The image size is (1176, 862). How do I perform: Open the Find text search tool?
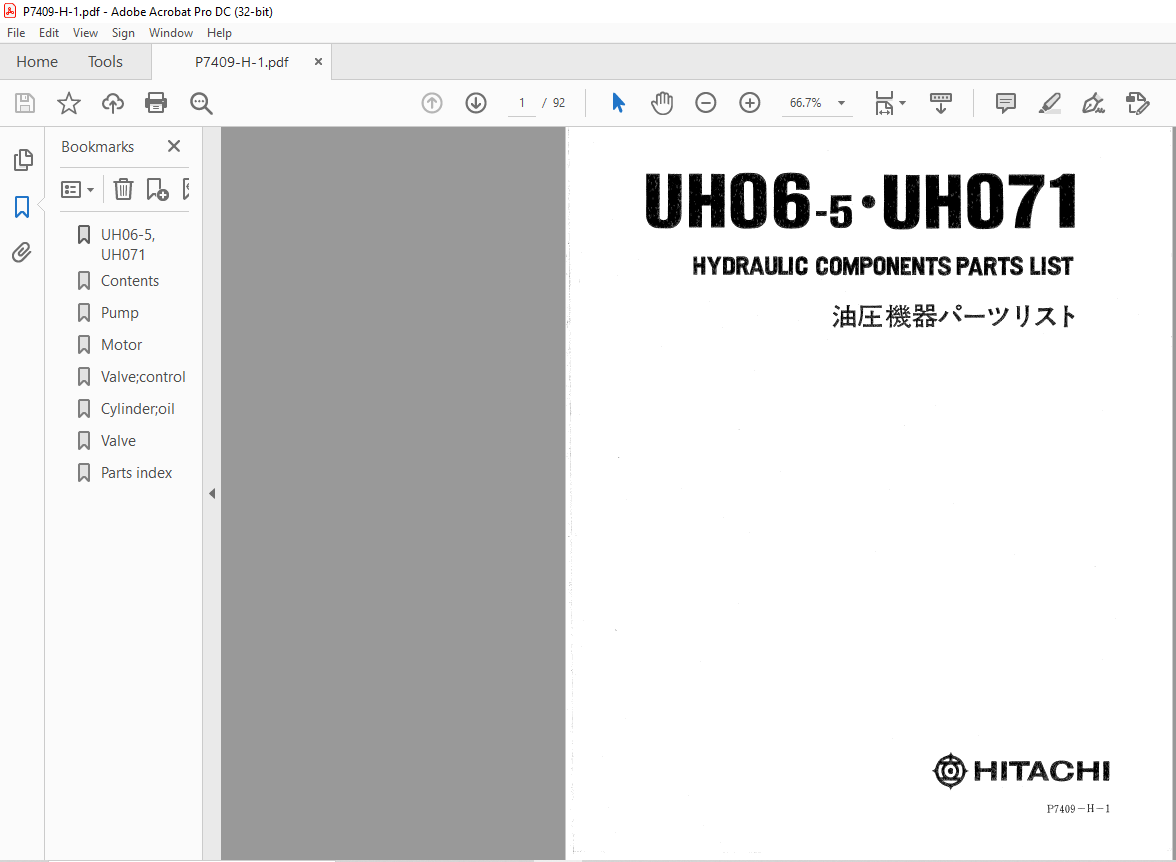click(201, 103)
